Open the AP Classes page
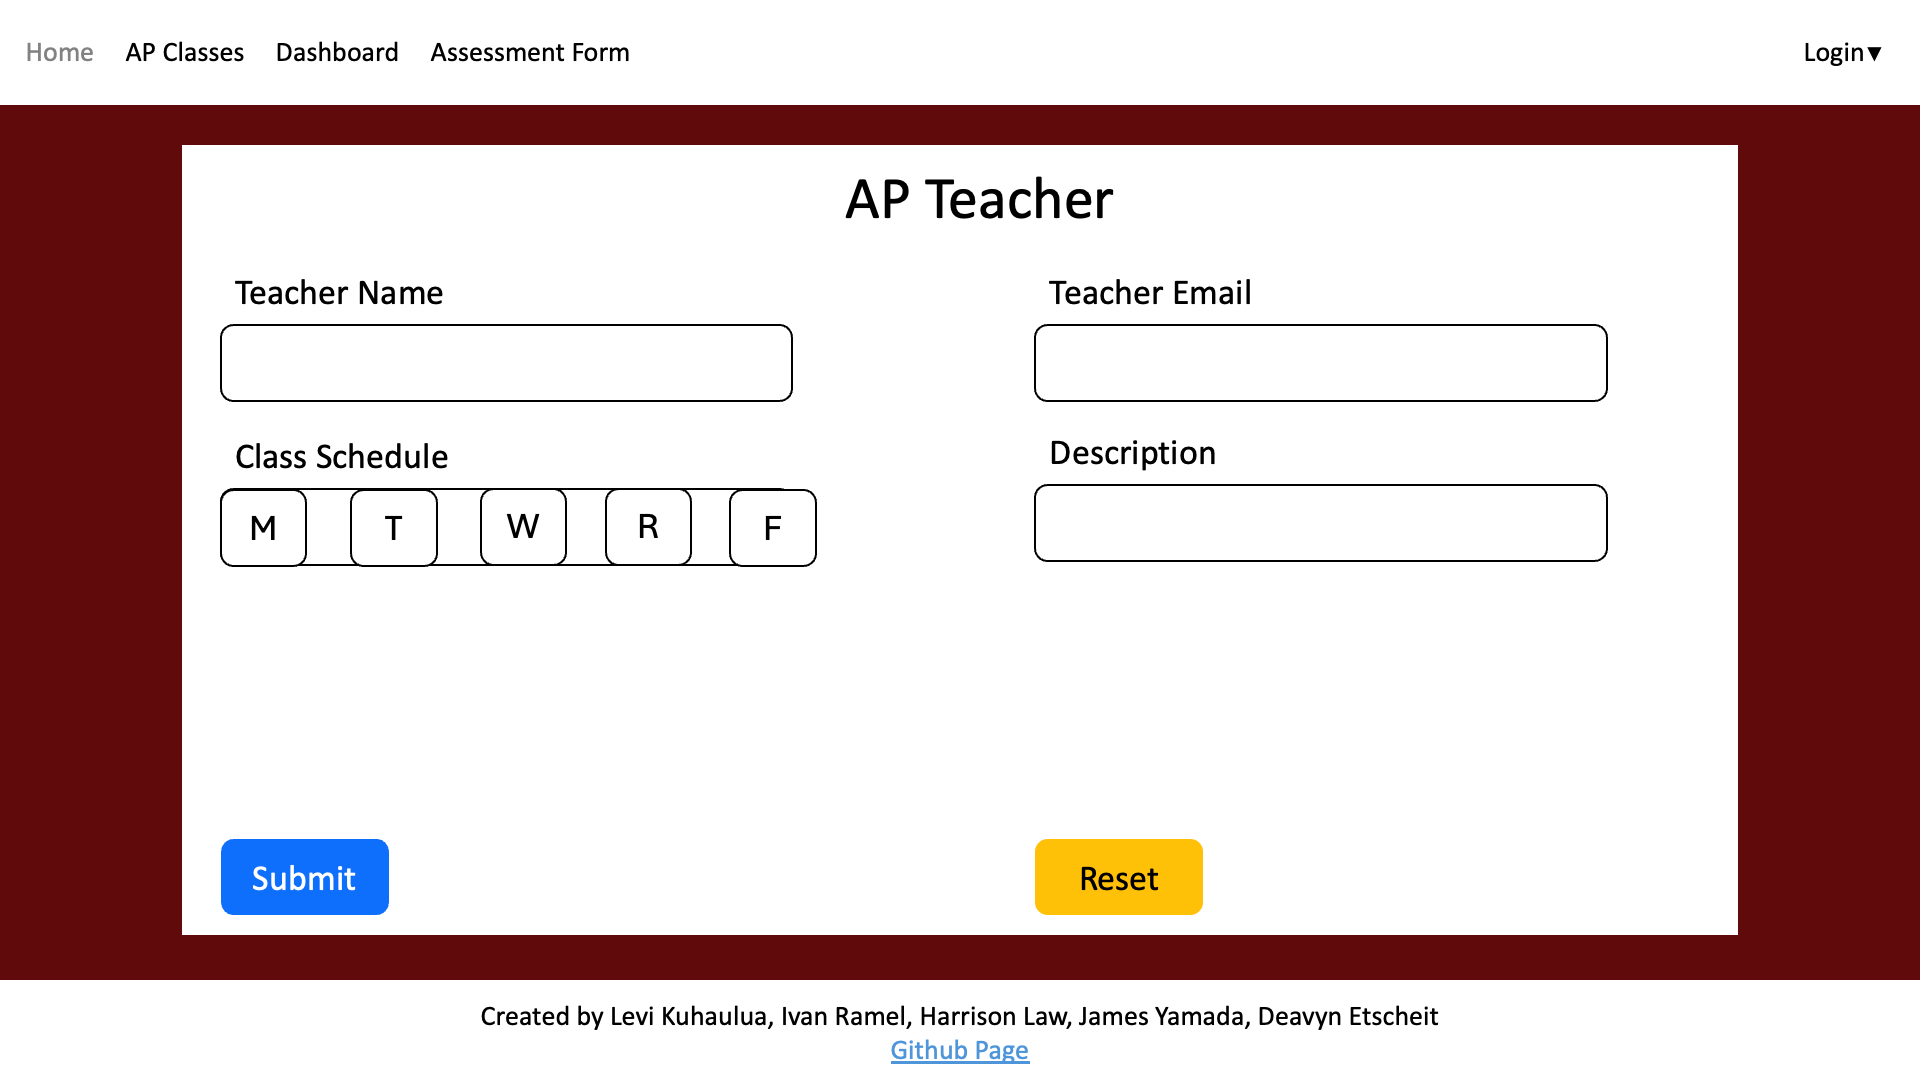1920x1080 pixels. [x=185, y=52]
